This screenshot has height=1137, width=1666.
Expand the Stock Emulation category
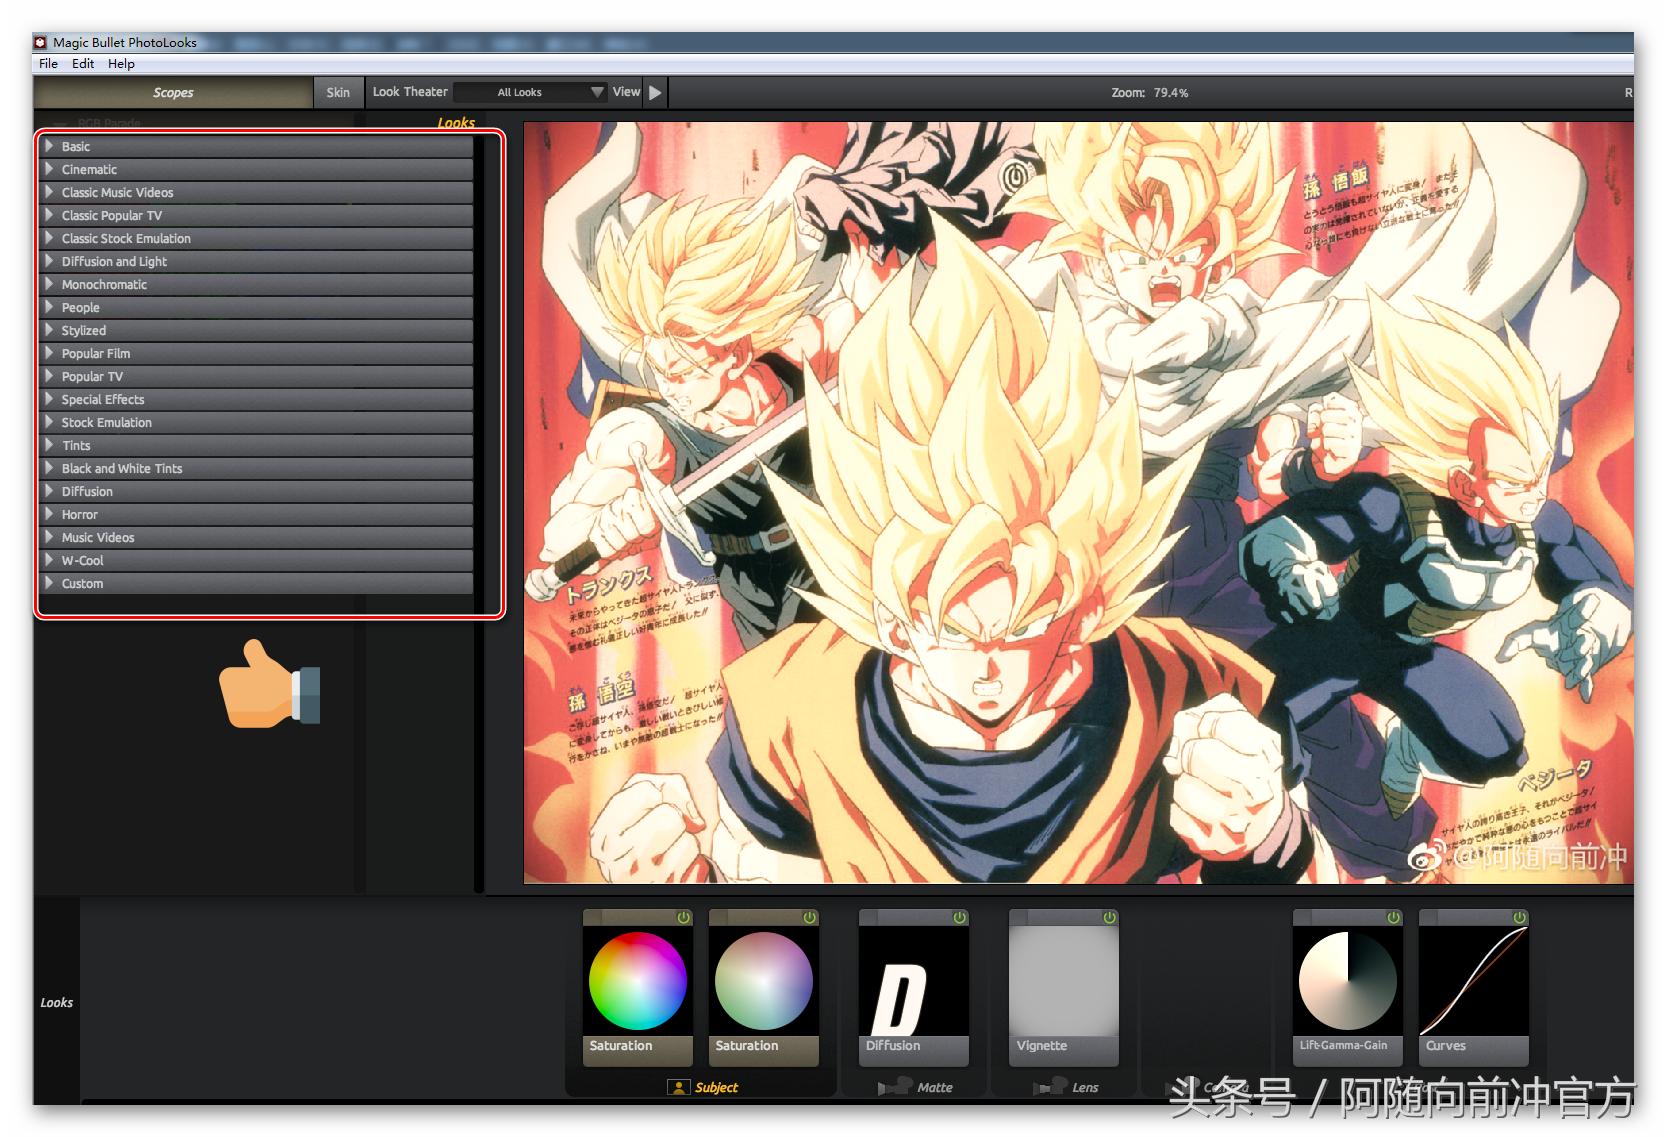point(255,422)
